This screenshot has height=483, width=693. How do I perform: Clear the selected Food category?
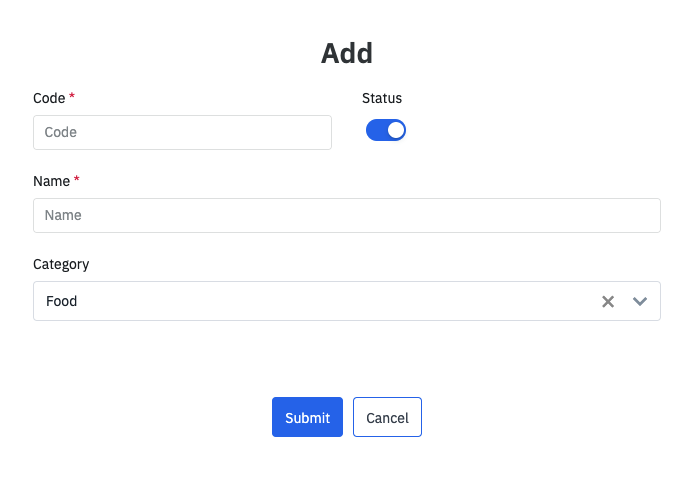click(x=607, y=301)
